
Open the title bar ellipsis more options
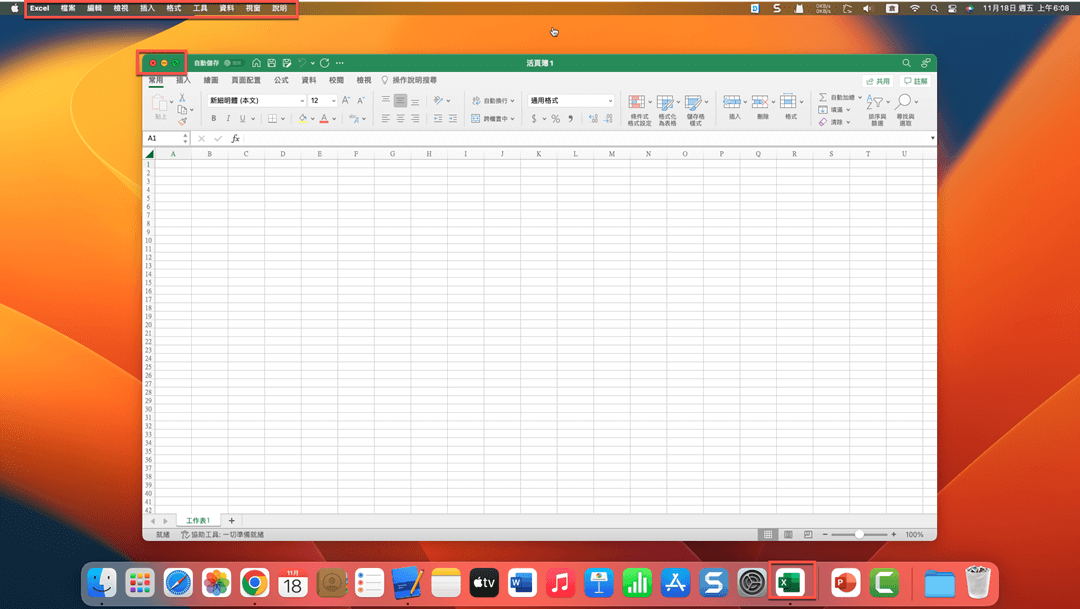click(340, 63)
